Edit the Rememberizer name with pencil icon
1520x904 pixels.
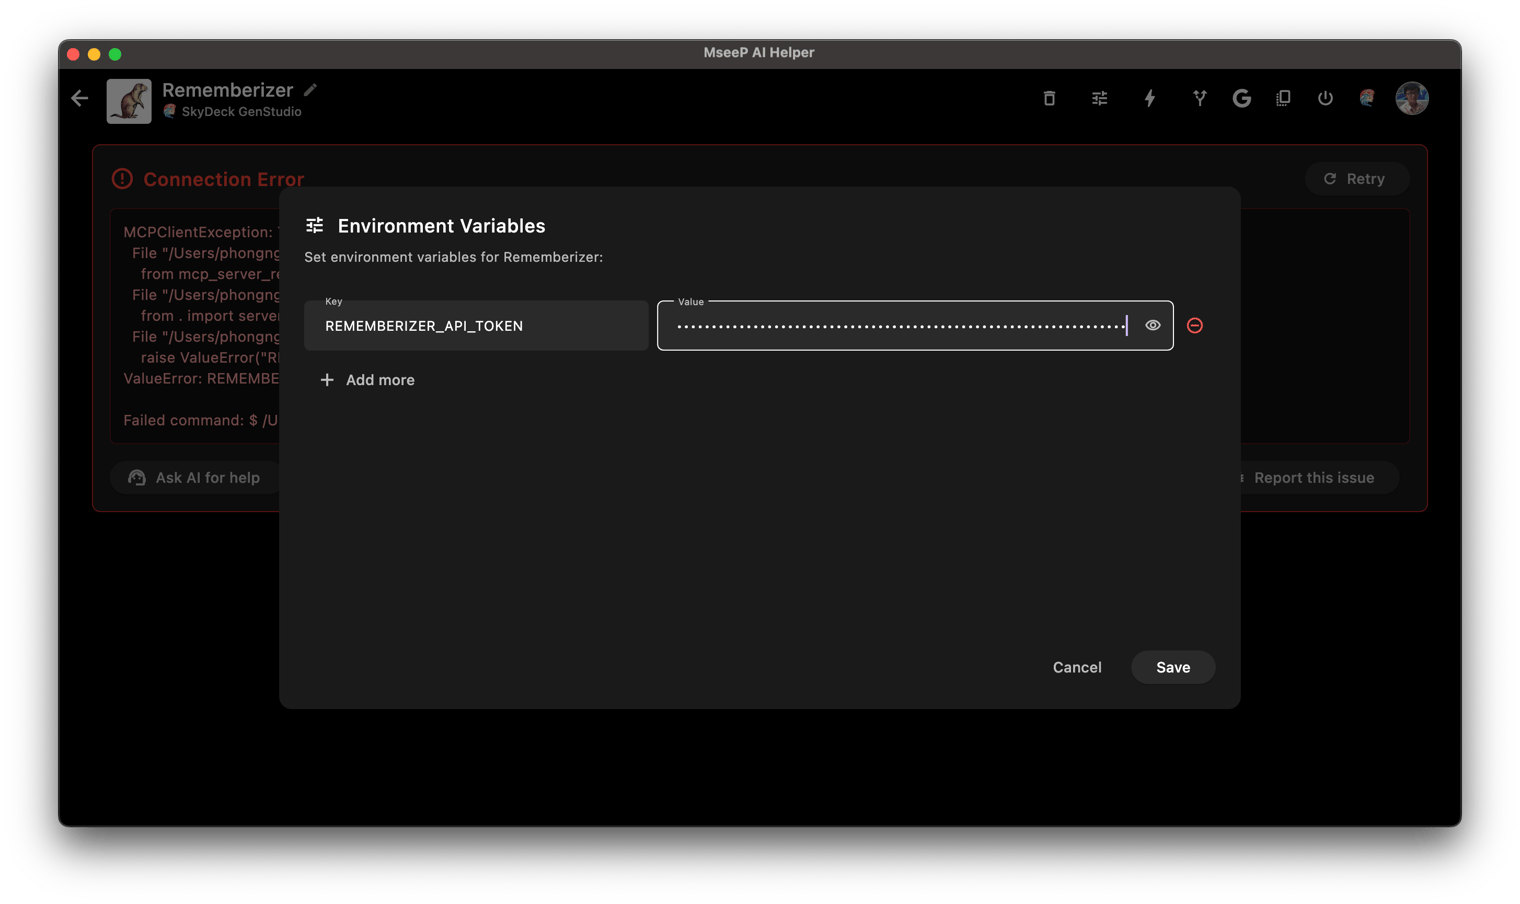[x=311, y=90]
